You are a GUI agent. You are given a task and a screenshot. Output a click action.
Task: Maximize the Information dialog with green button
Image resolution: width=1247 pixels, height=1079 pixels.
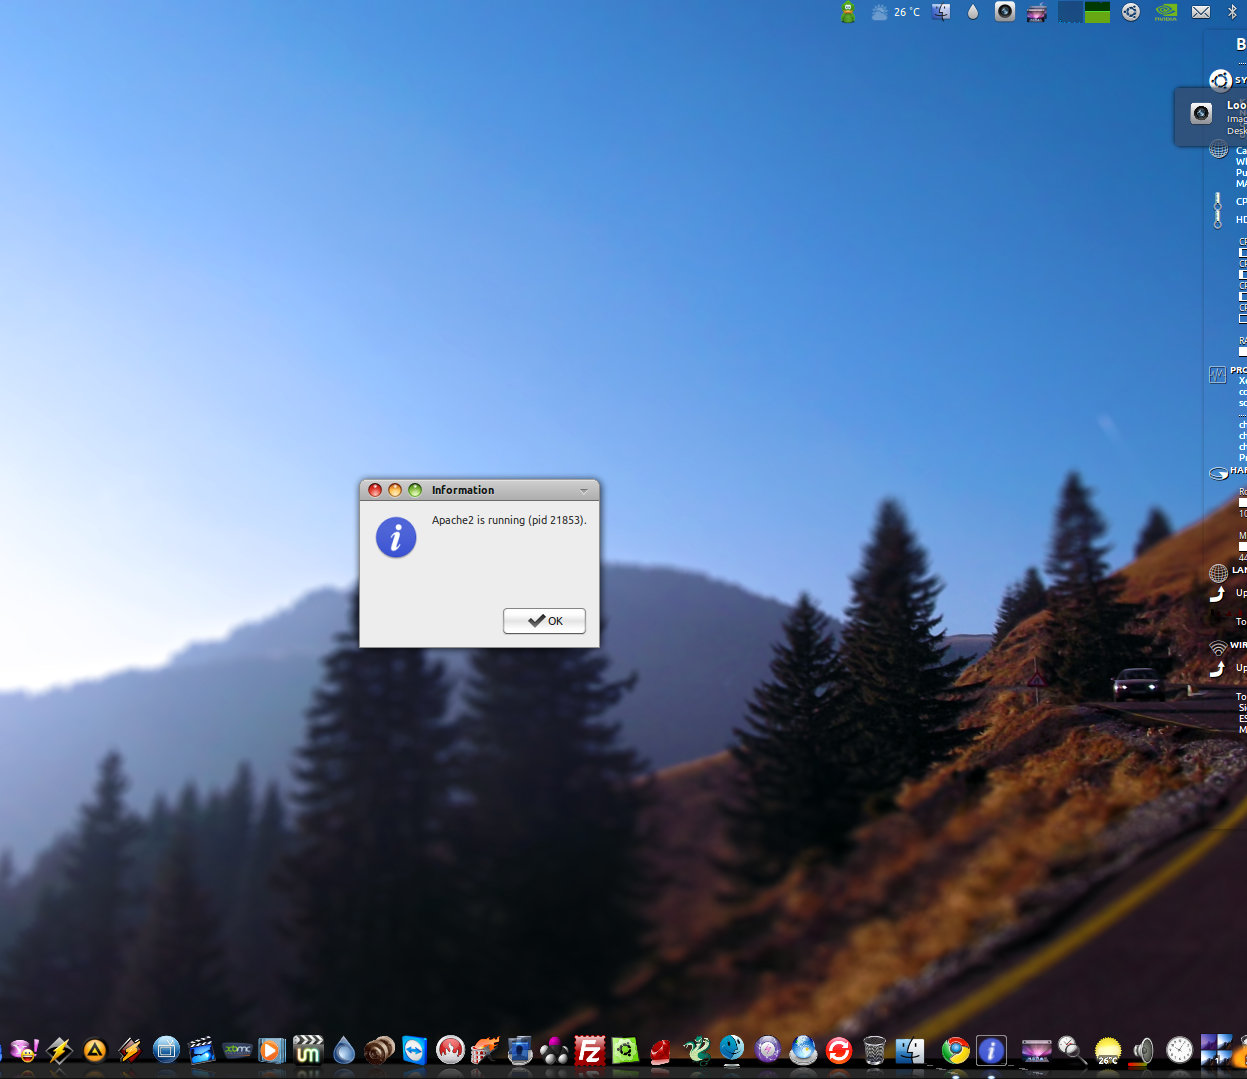pos(415,490)
